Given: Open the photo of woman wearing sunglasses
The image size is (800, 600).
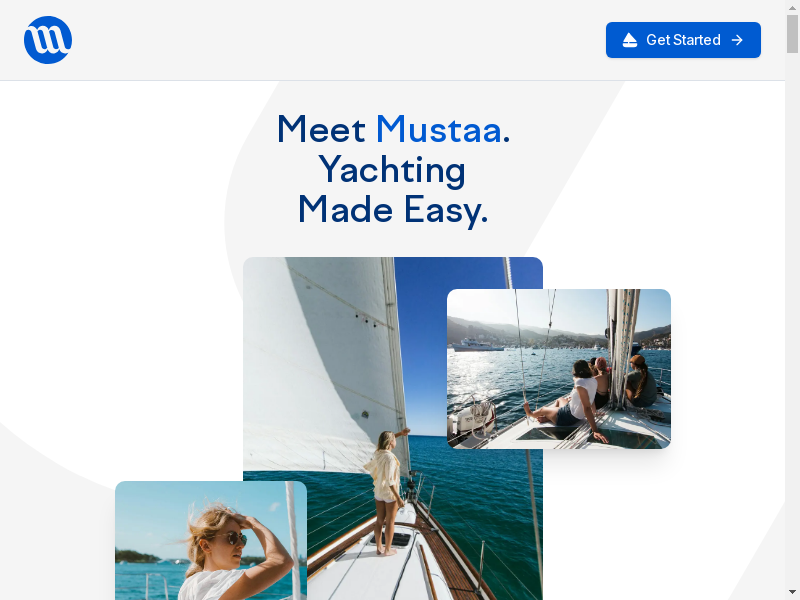Looking at the screenshot, I should 211,541.
